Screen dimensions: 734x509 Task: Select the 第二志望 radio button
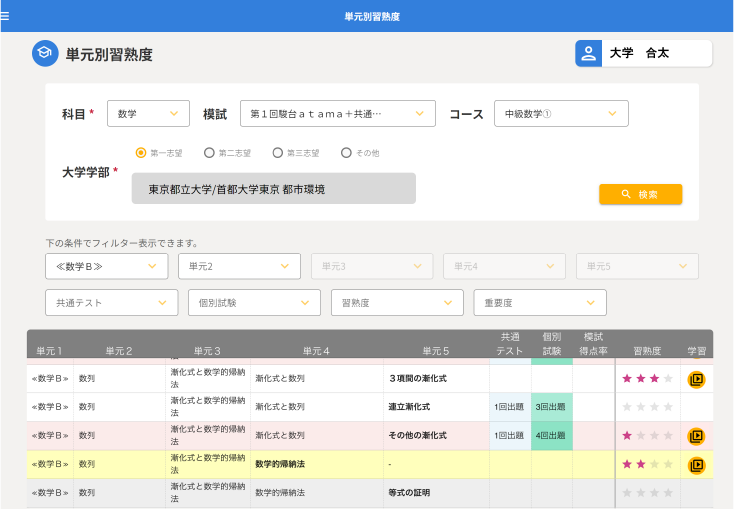209,153
